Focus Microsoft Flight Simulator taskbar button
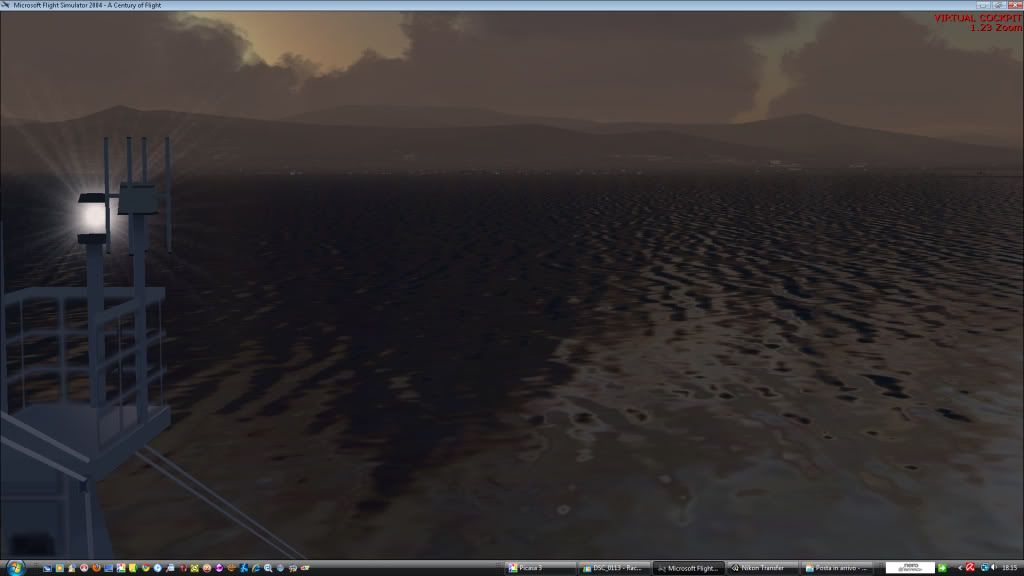Viewport: 1024px width, 576px height. pos(689,568)
